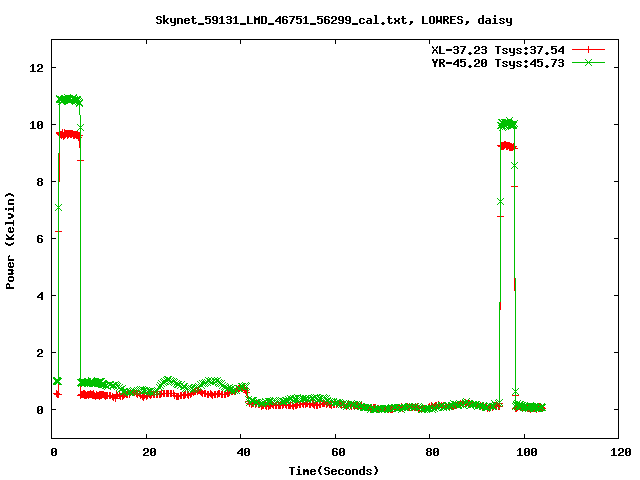
Task: Click x-axis tick label 60
Action: click(x=338, y=452)
